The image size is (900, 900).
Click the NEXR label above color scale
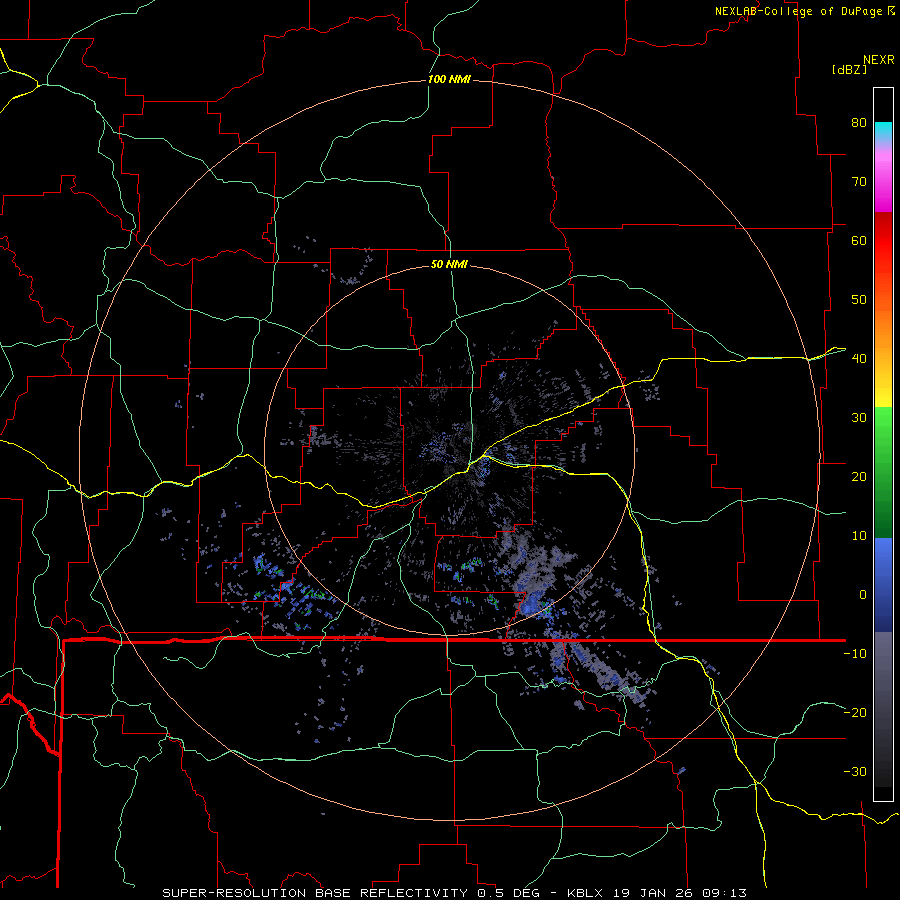(x=879, y=60)
